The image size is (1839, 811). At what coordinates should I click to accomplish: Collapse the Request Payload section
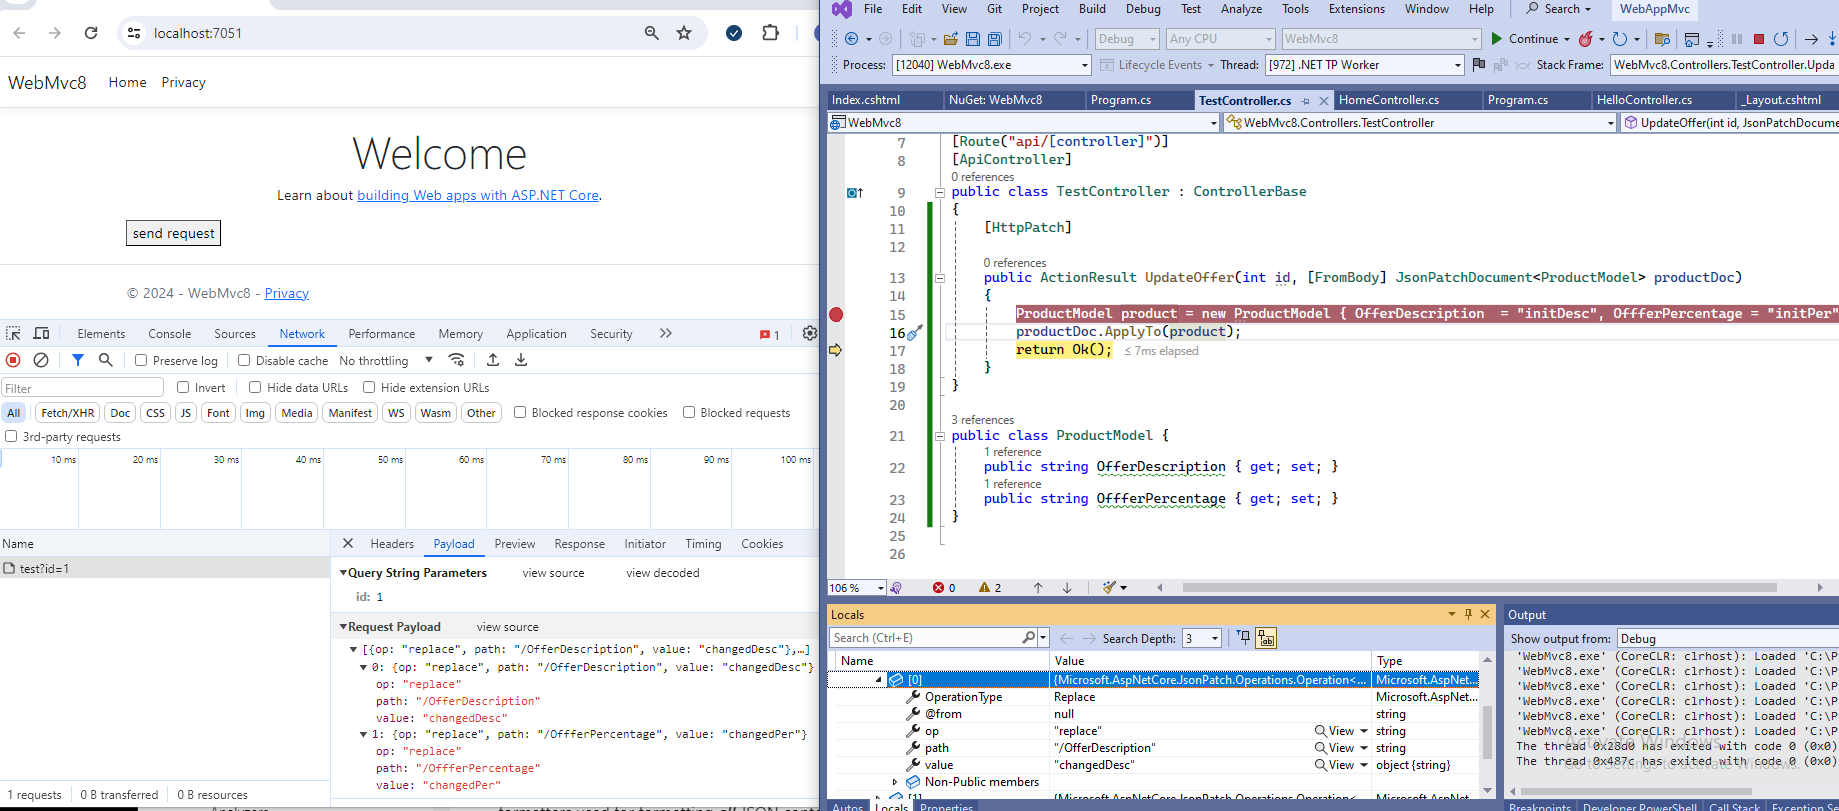(x=344, y=626)
